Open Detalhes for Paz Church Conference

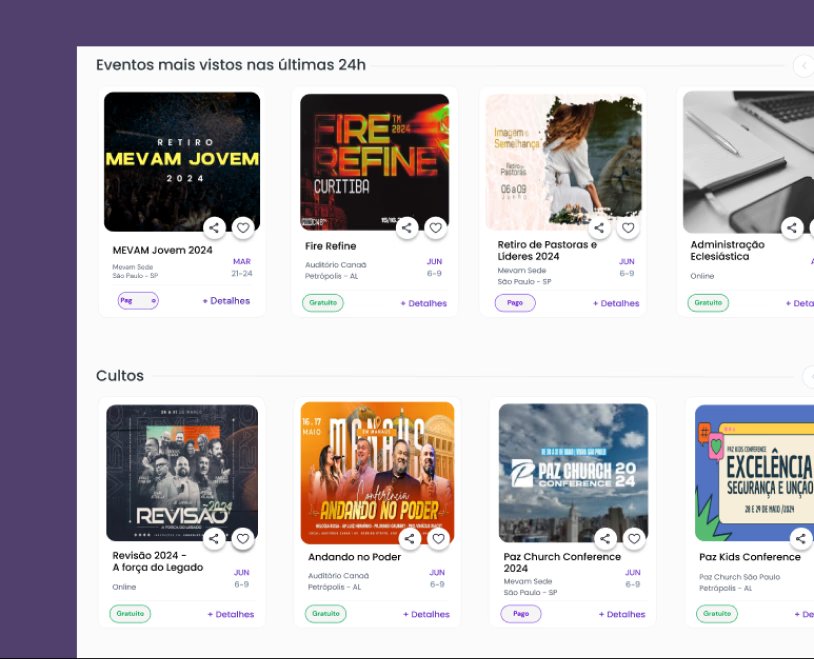click(622, 614)
